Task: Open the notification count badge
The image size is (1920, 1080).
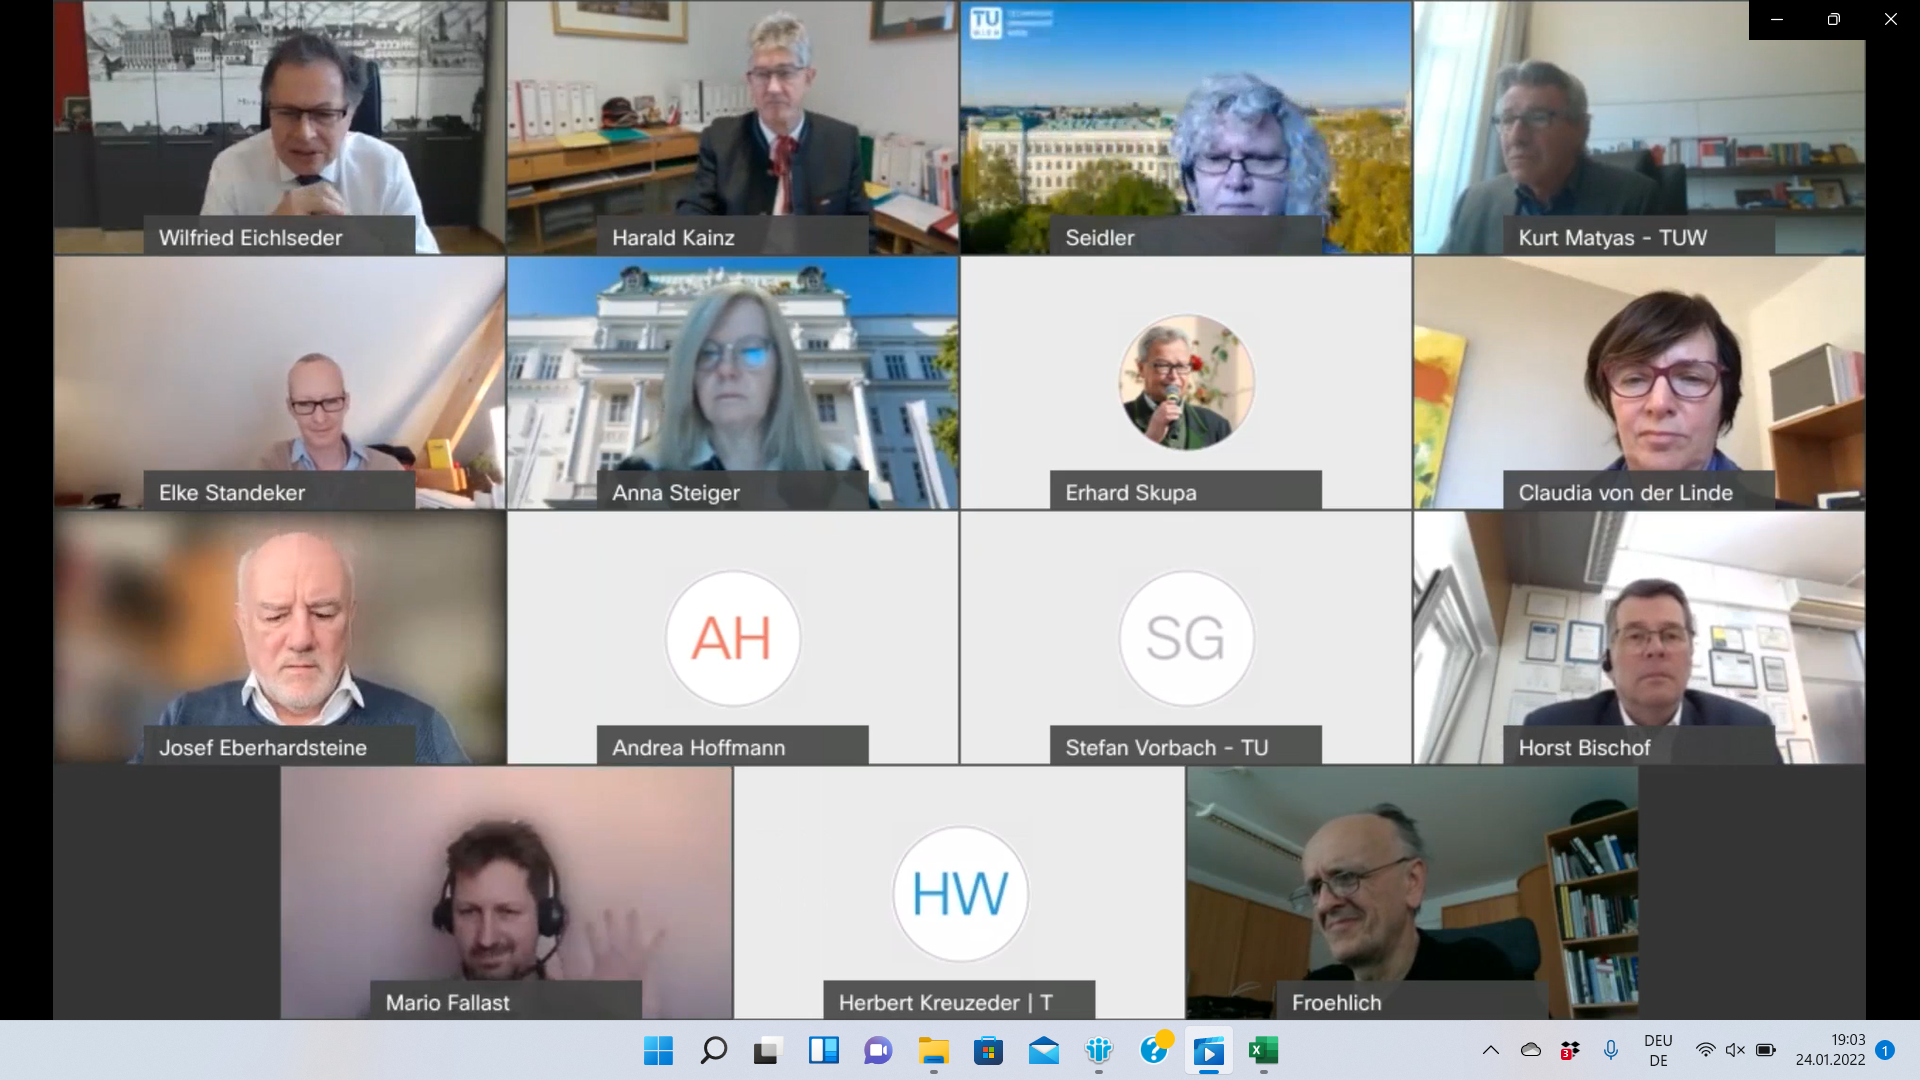Action: pos(1885,1050)
